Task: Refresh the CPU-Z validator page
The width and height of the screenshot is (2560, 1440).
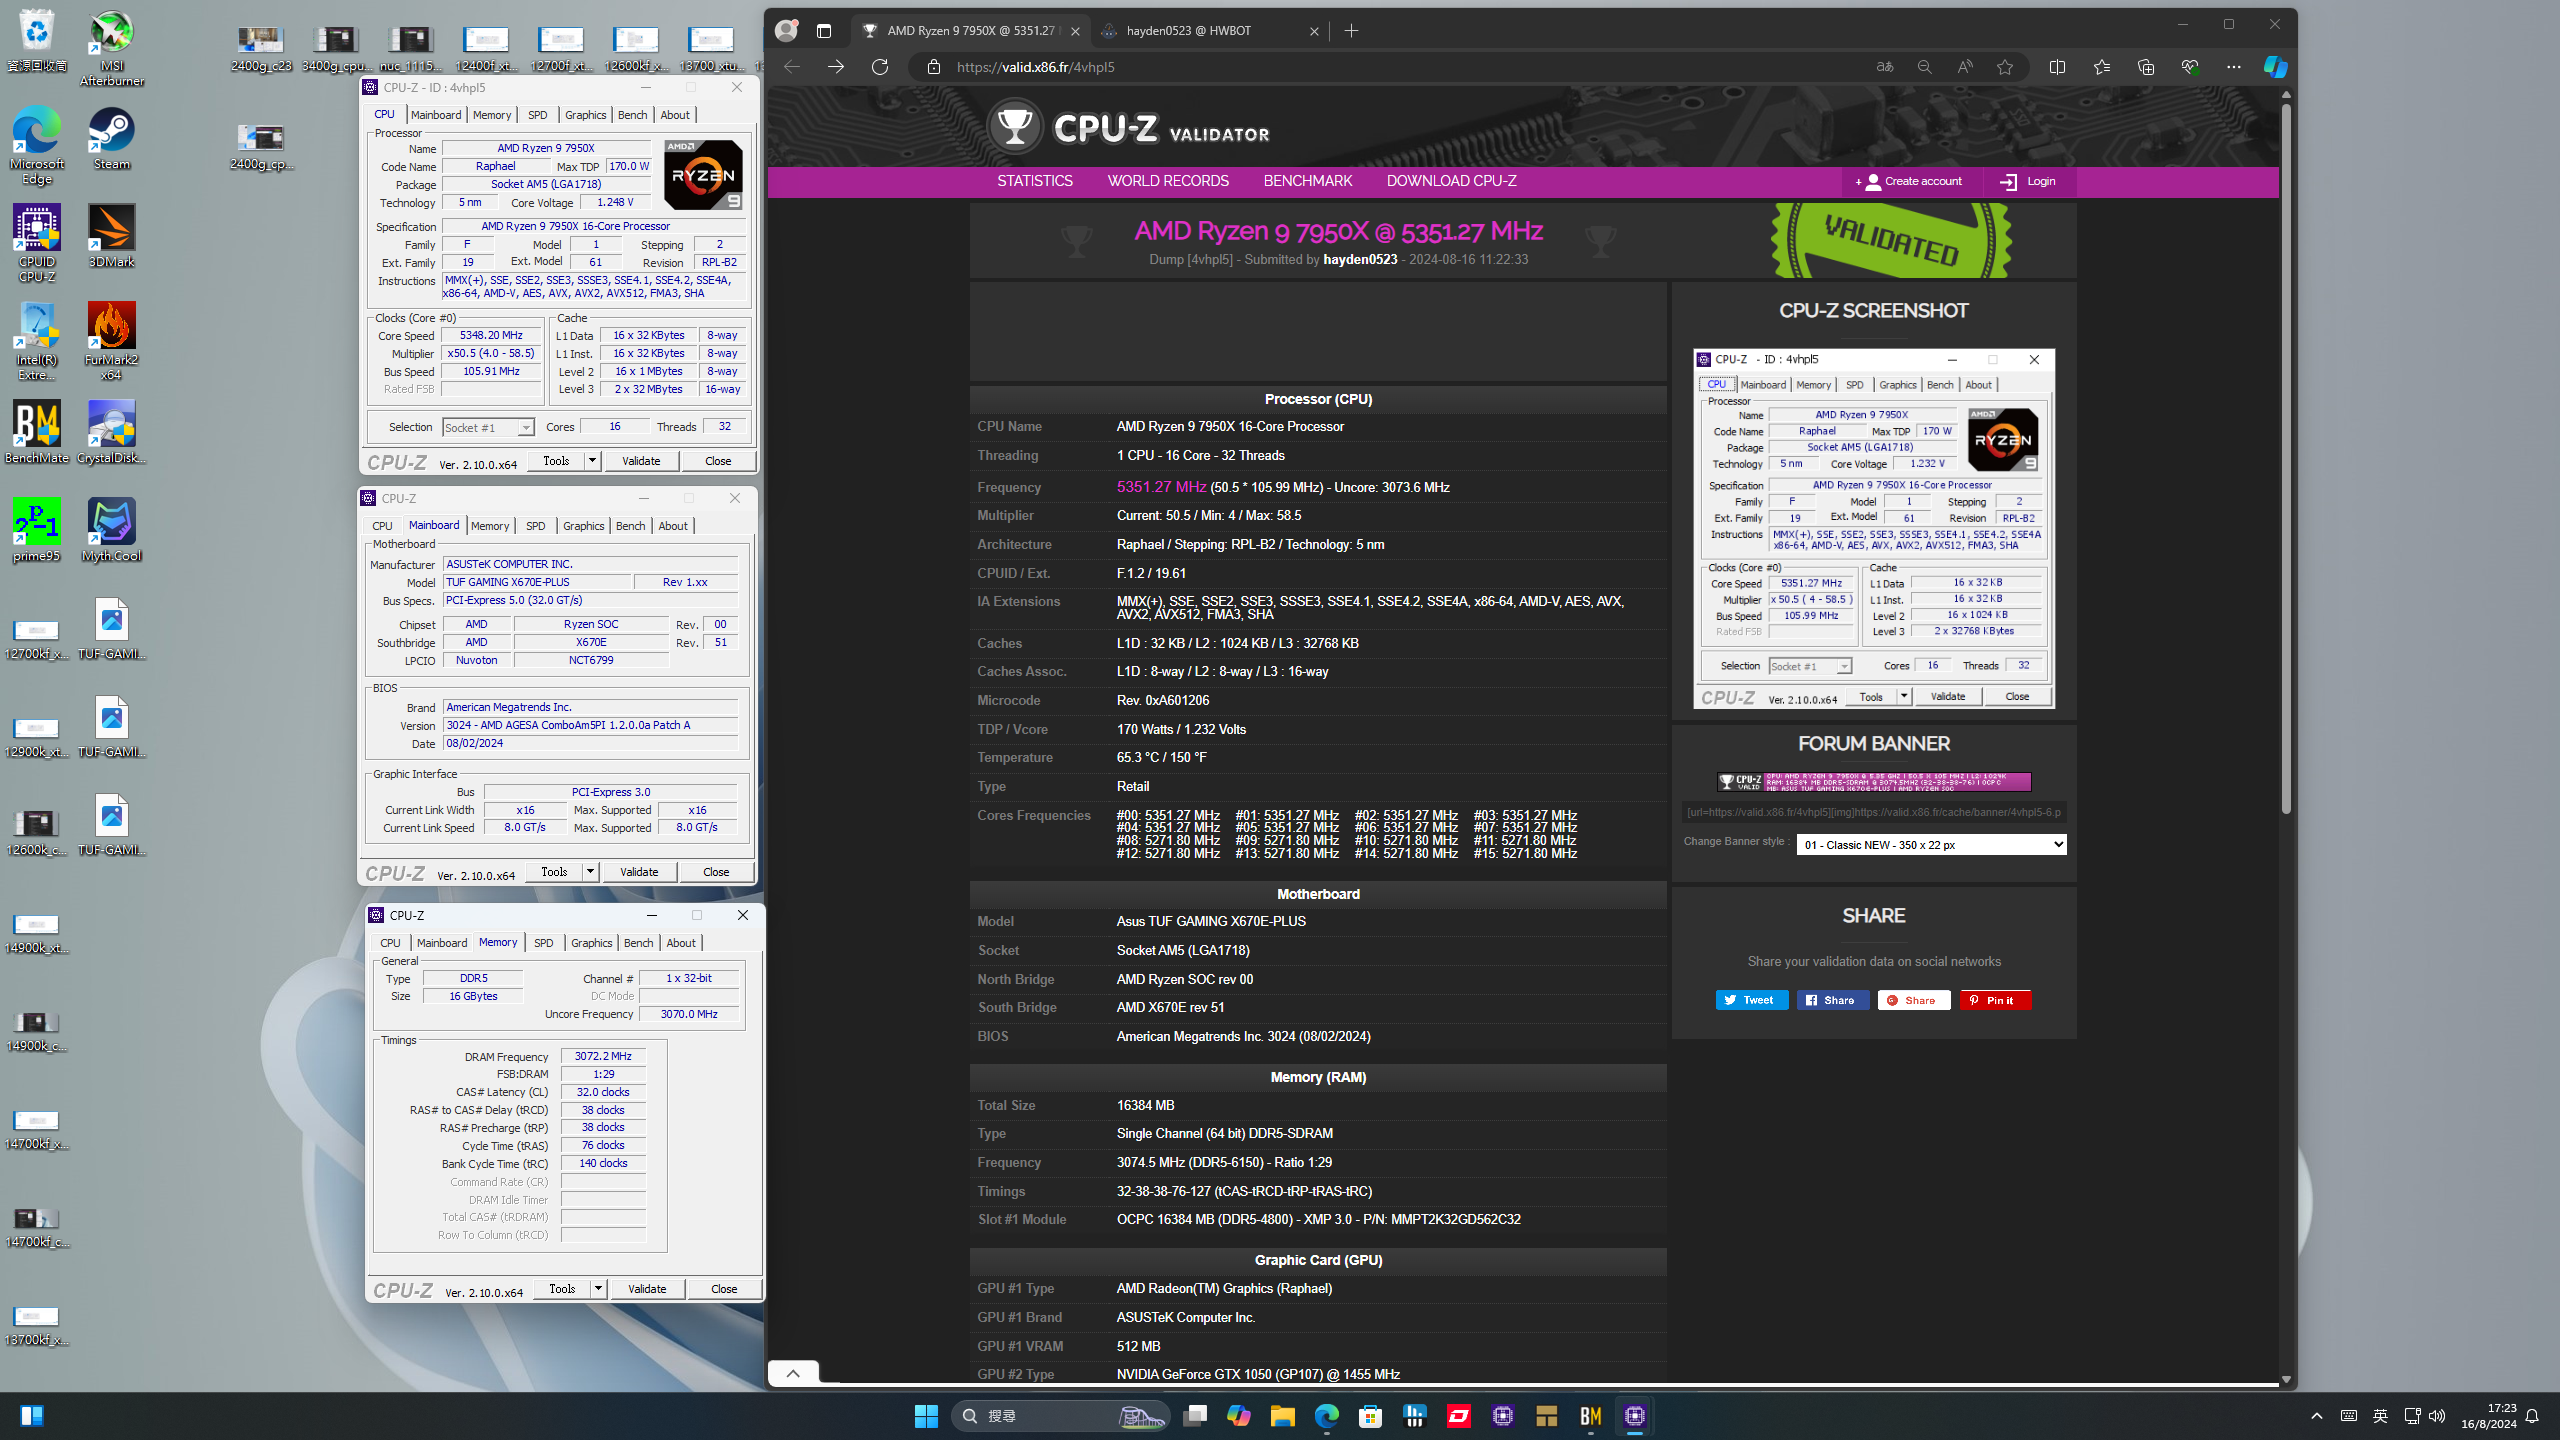Action: pos(880,67)
